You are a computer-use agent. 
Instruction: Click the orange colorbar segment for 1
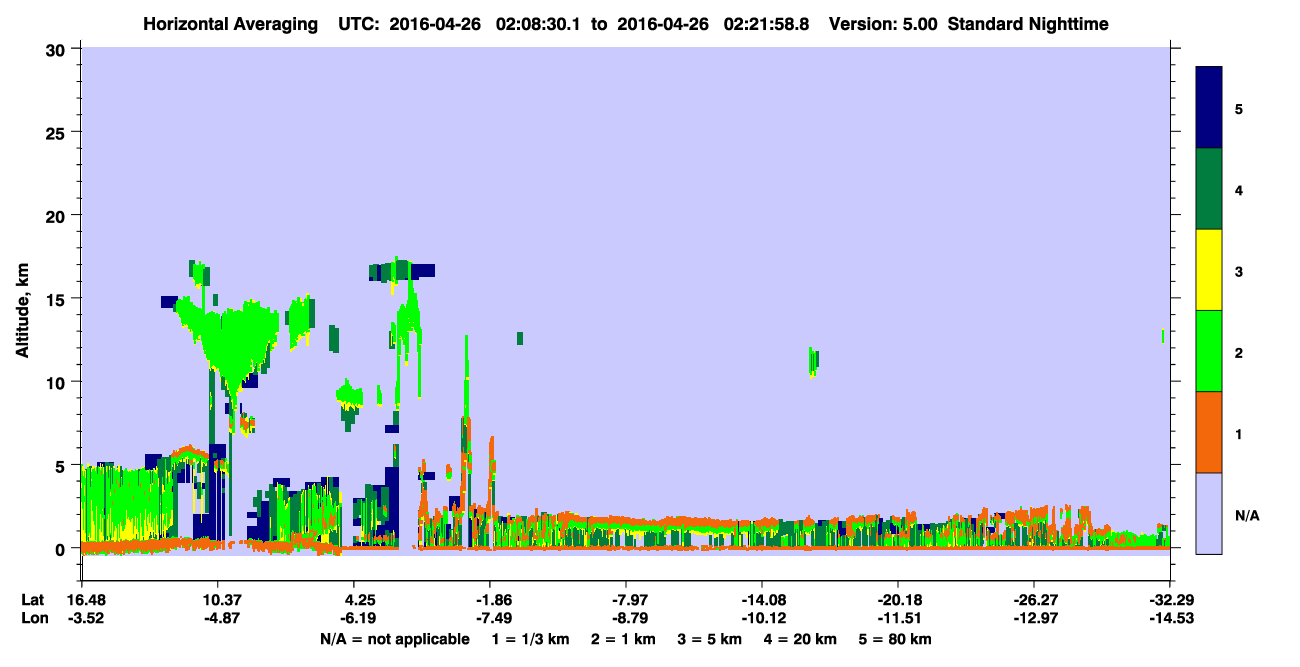point(1209,432)
